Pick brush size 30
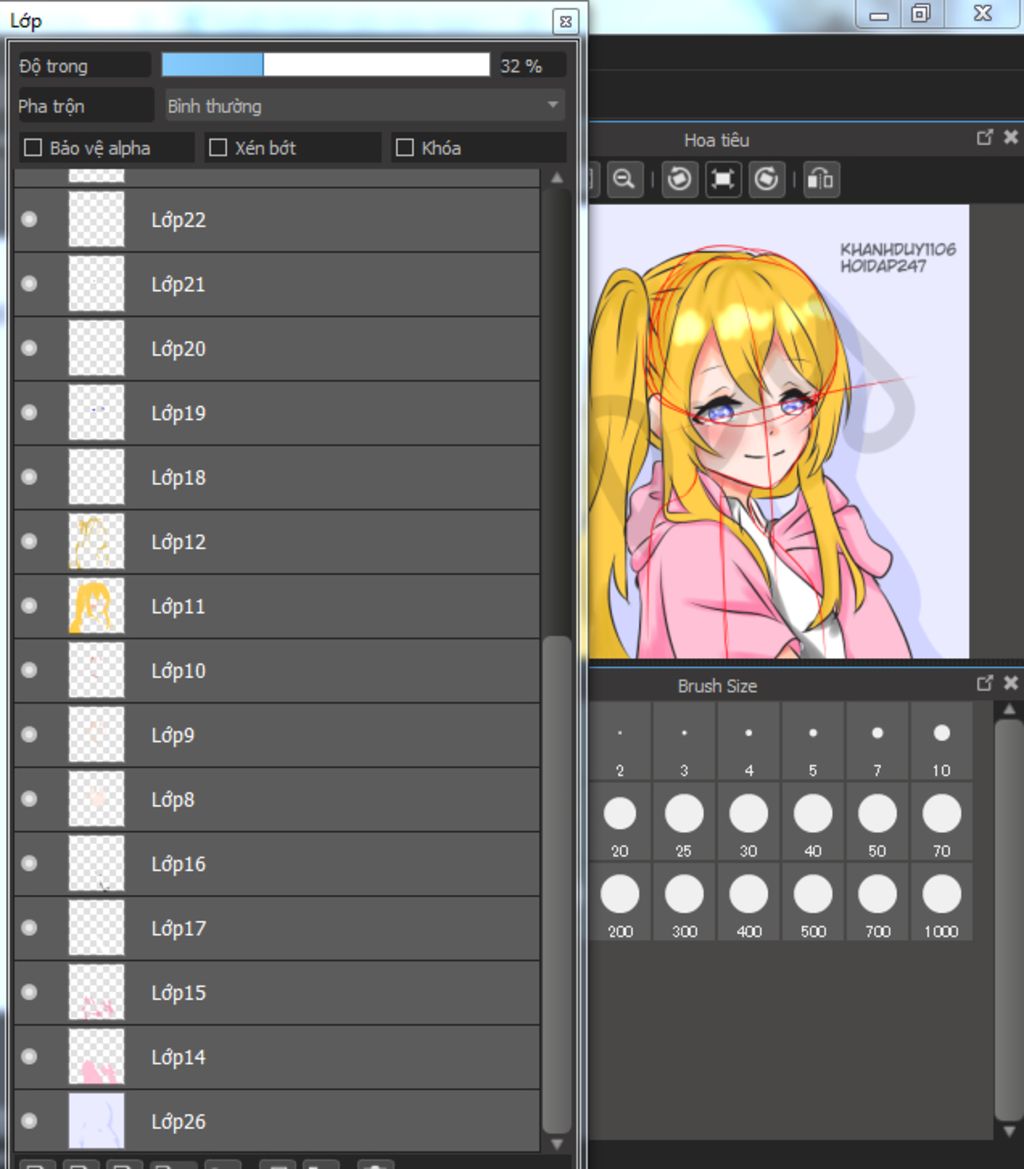 tap(748, 822)
